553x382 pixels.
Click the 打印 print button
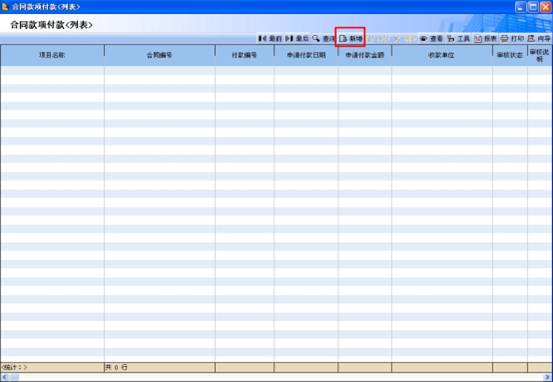point(512,38)
